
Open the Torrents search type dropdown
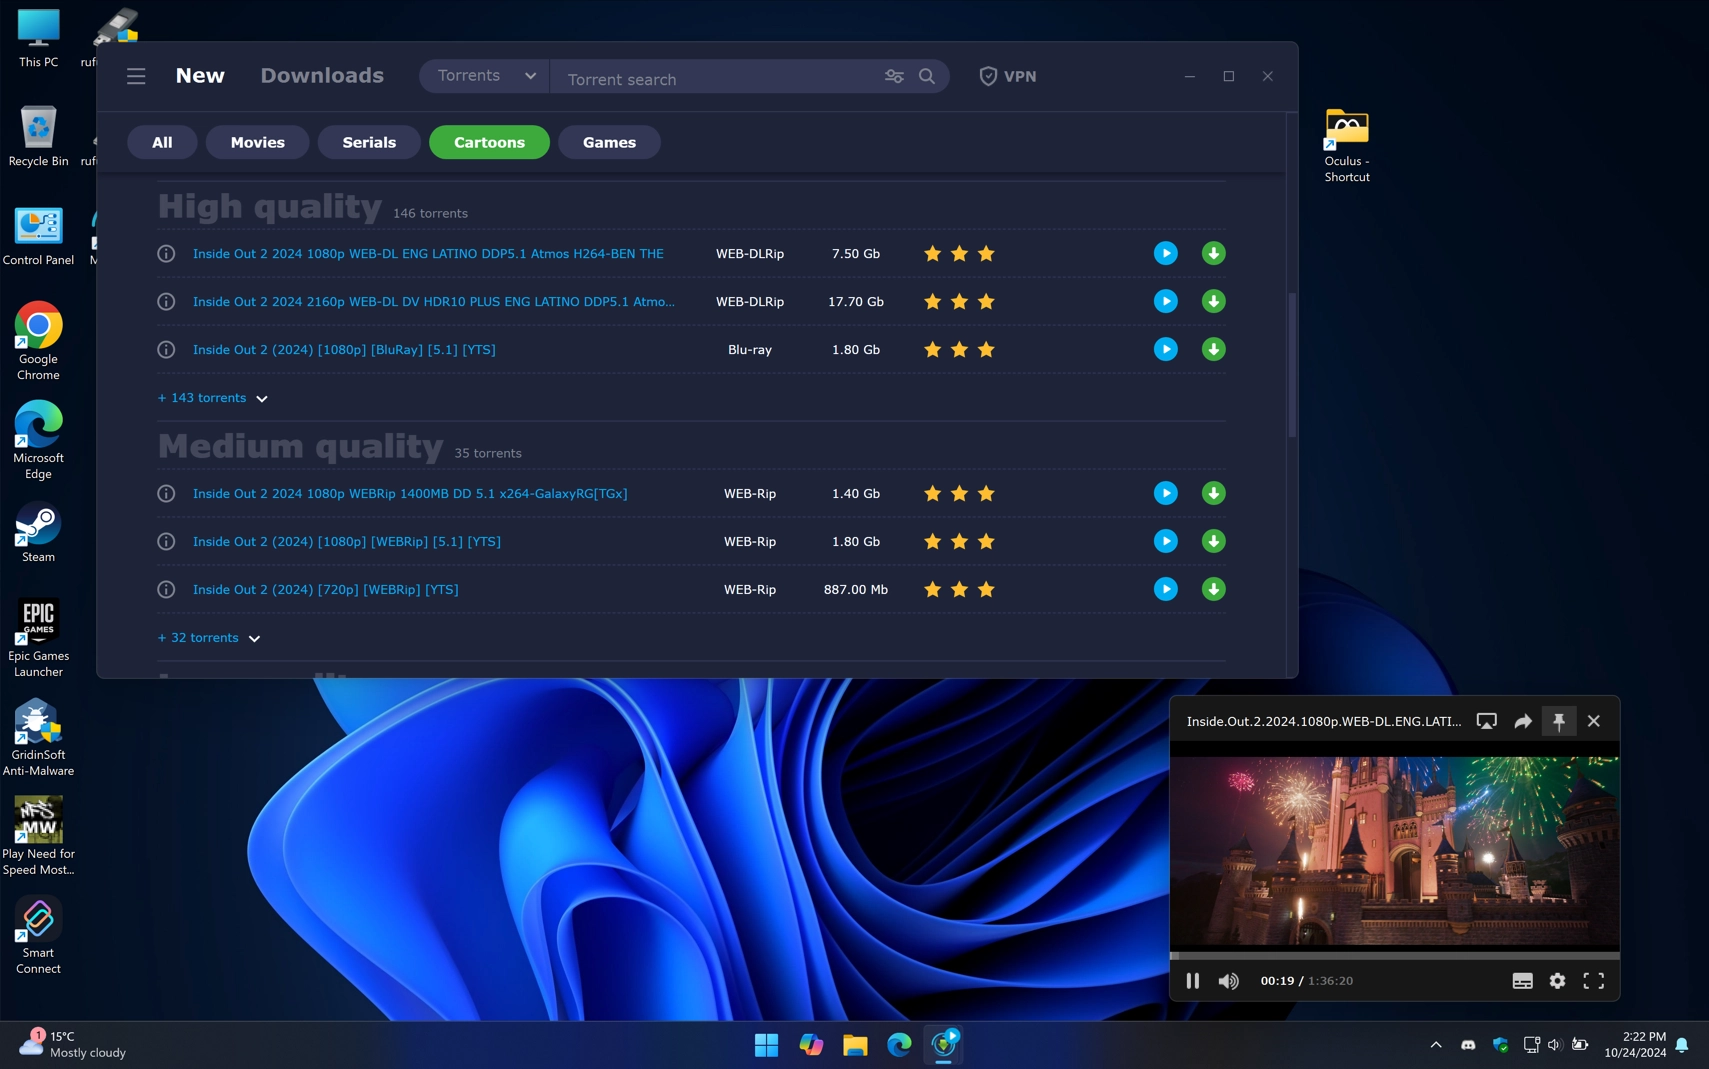486,76
